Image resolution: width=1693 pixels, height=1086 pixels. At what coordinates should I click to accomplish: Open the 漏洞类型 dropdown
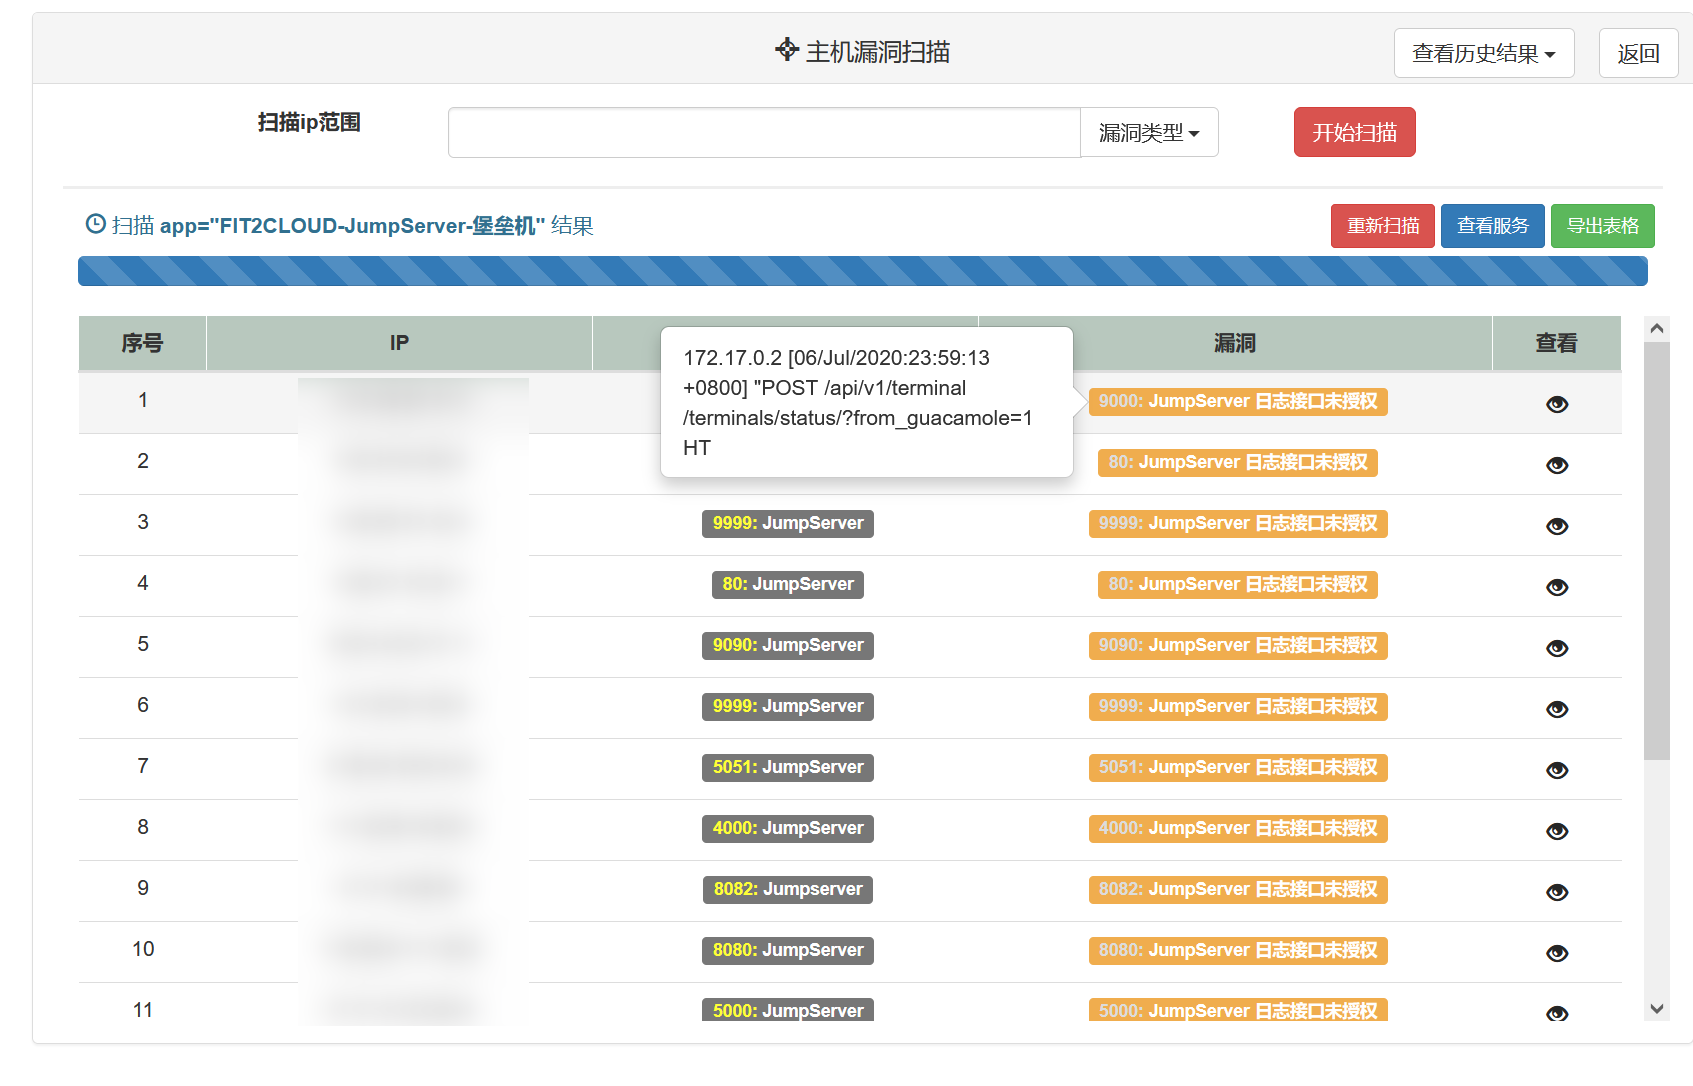[1149, 132]
